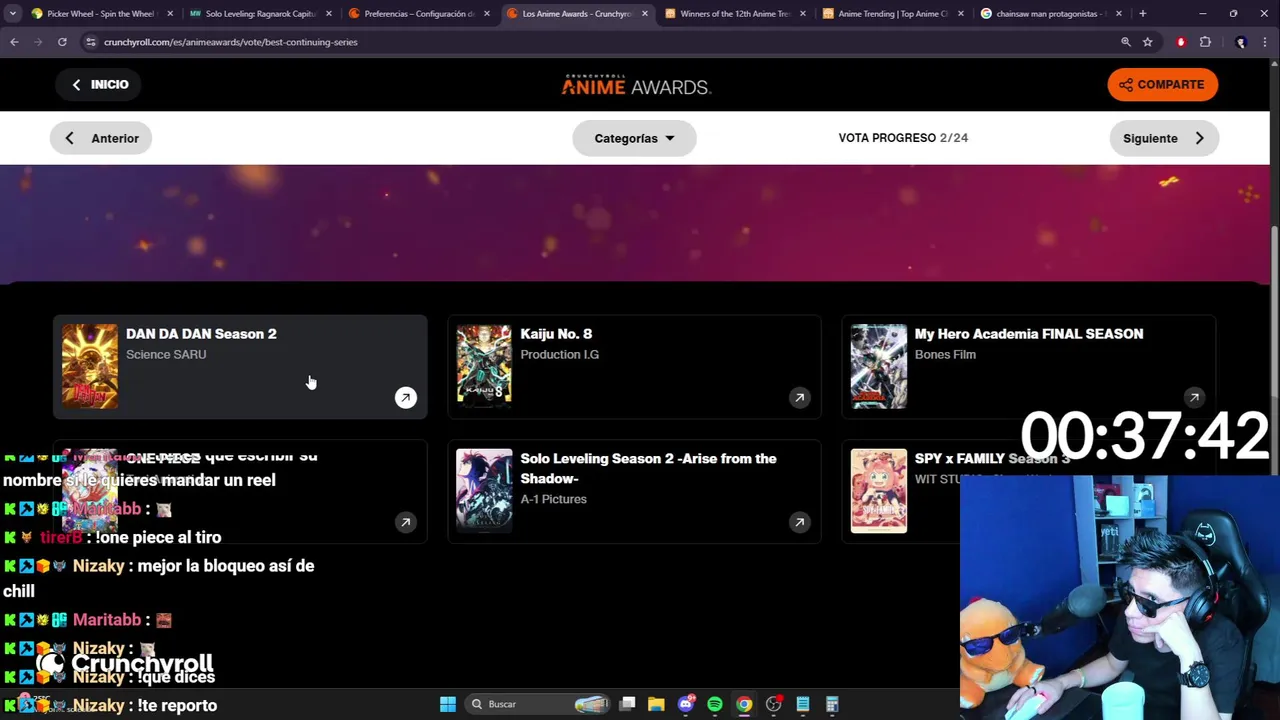Open the zoom magnifier in address bar
This screenshot has width=1280, height=720.
pyautogui.click(x=1126, y=42)
